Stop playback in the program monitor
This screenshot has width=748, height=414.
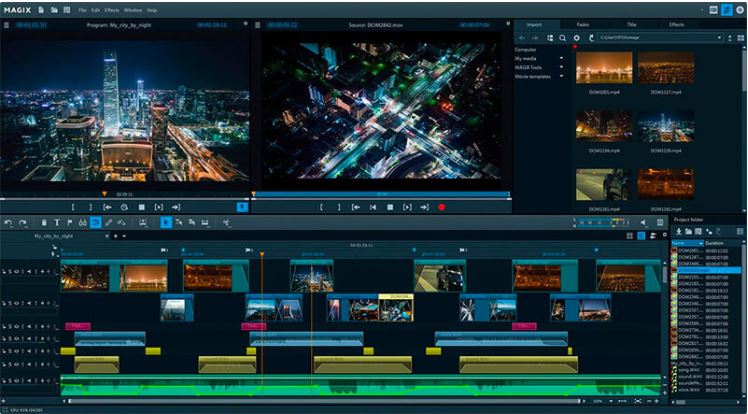[x=141, y=207]
